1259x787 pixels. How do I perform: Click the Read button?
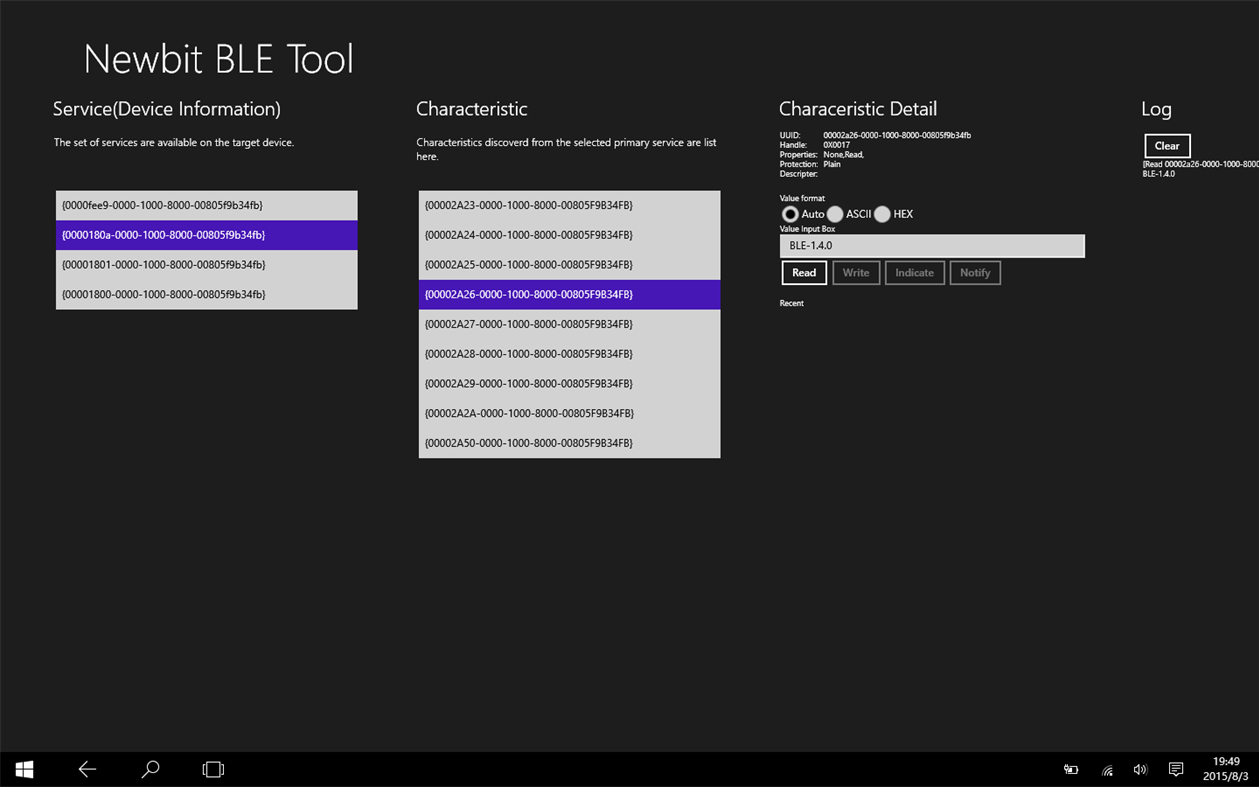[x=803, y=272]
